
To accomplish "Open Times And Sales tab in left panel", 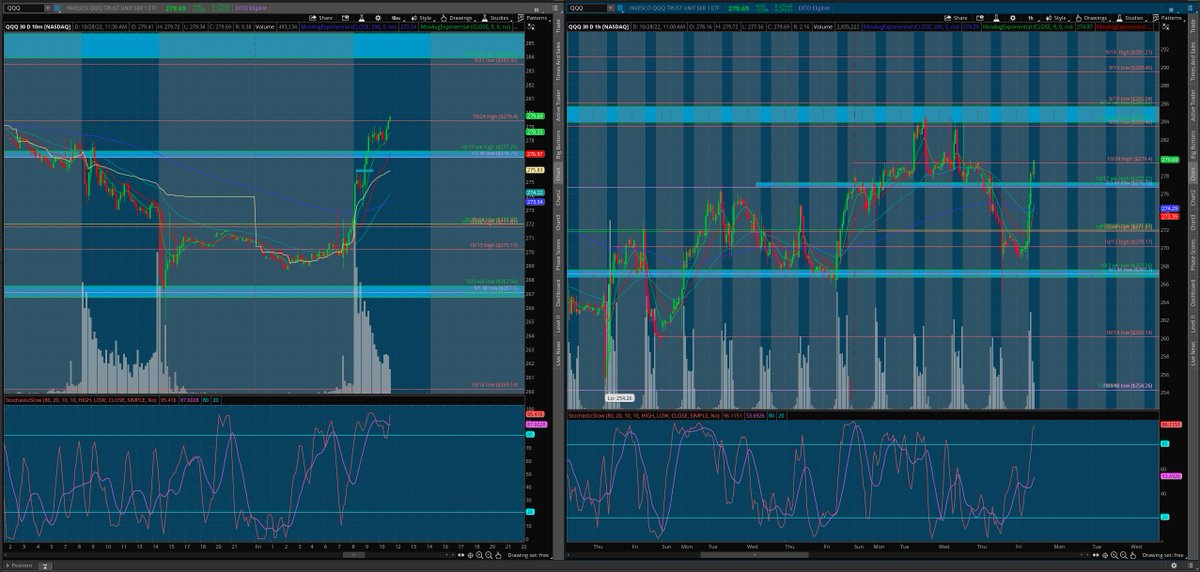I will click(558, 61).
